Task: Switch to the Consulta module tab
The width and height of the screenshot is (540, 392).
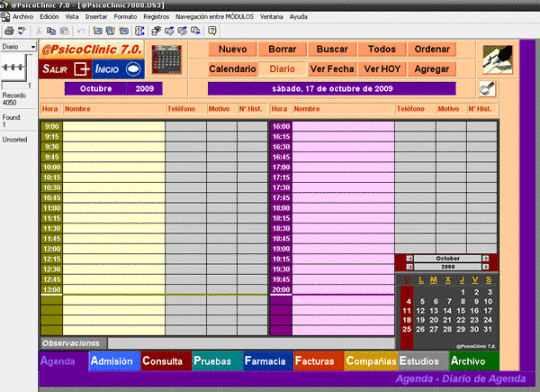Action: pos(166,361)
